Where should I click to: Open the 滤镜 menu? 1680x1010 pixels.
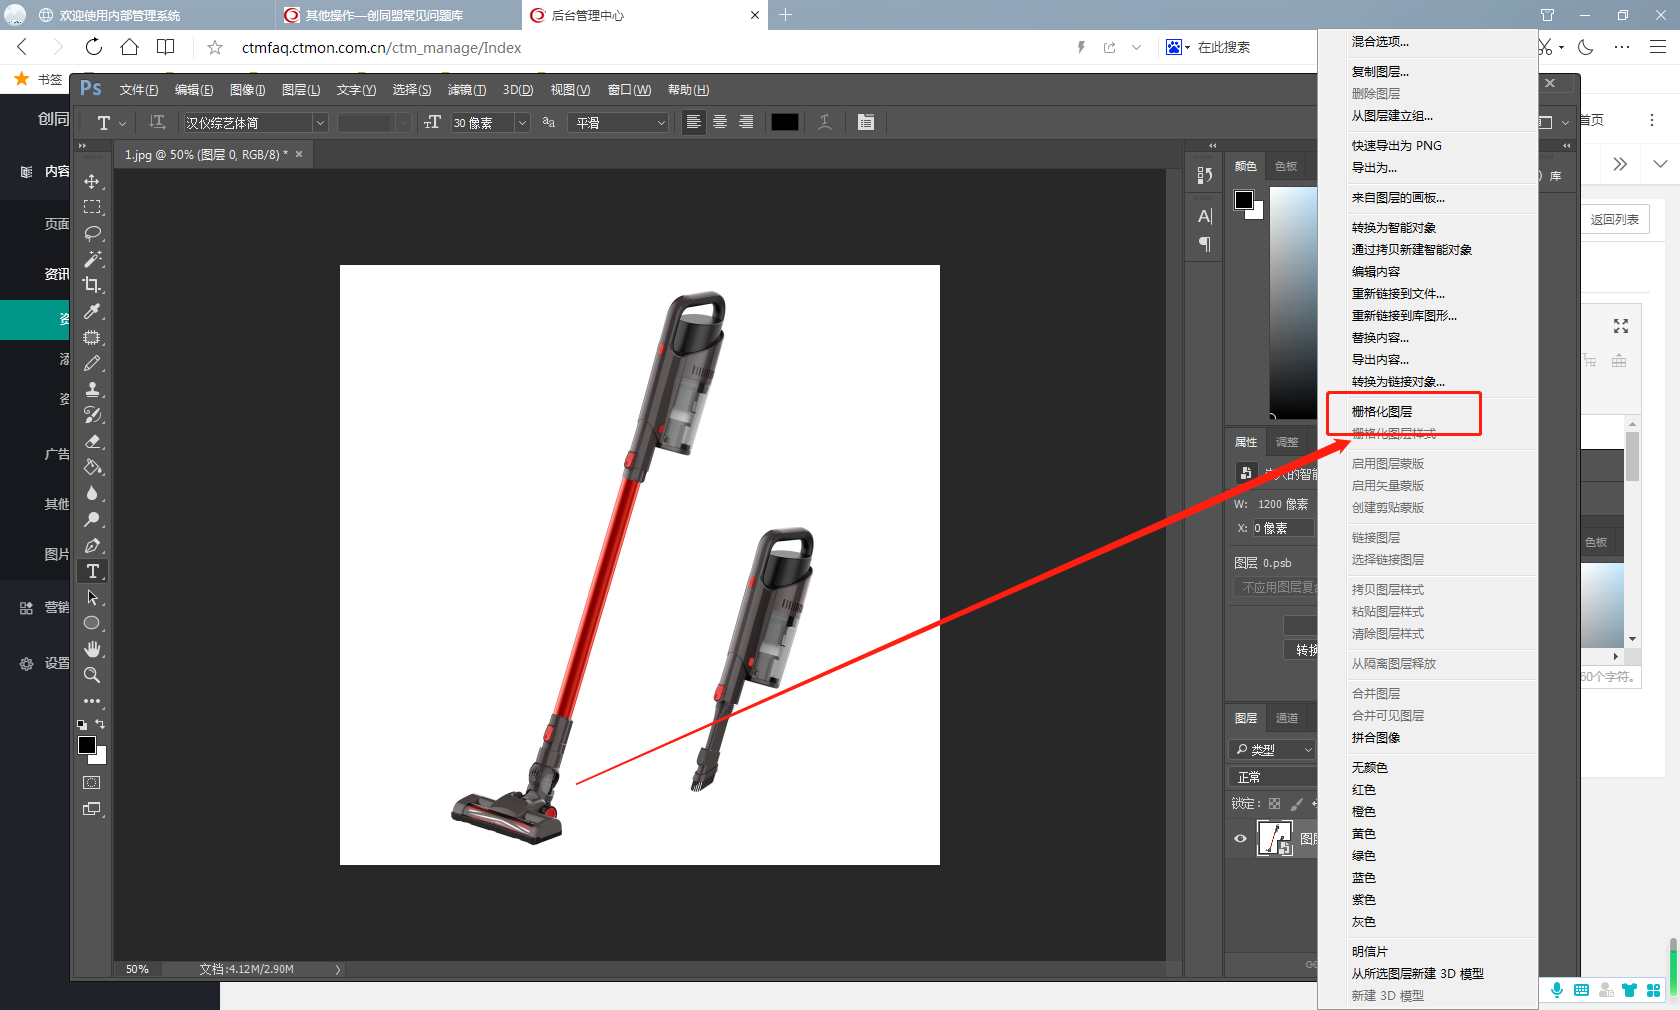coord(467,90)
